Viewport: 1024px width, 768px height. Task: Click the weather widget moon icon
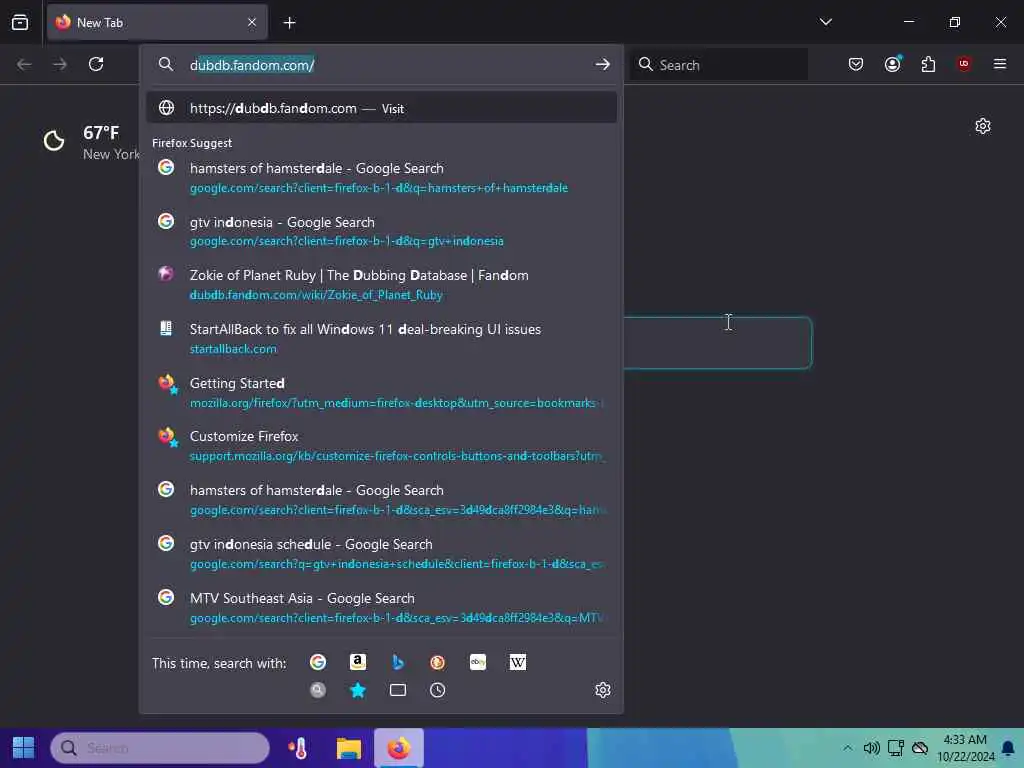pos(54,140)
